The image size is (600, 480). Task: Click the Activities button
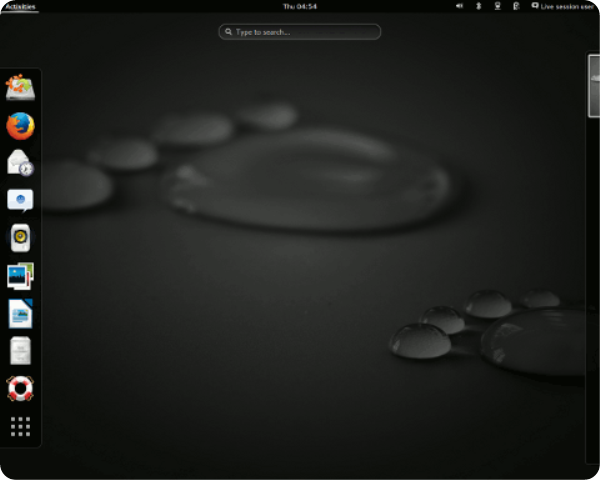(20, 7)
